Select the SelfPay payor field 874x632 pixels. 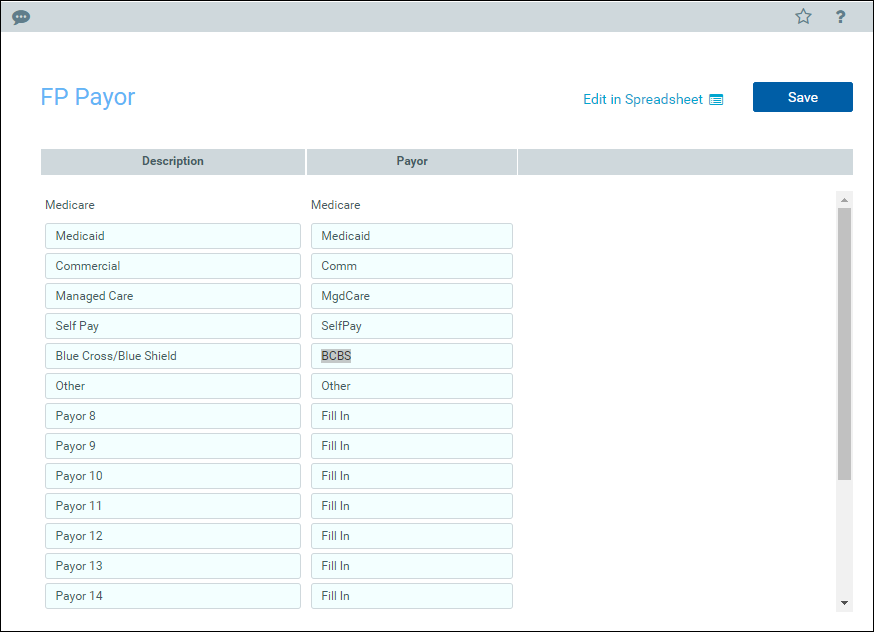coord(412,326)
